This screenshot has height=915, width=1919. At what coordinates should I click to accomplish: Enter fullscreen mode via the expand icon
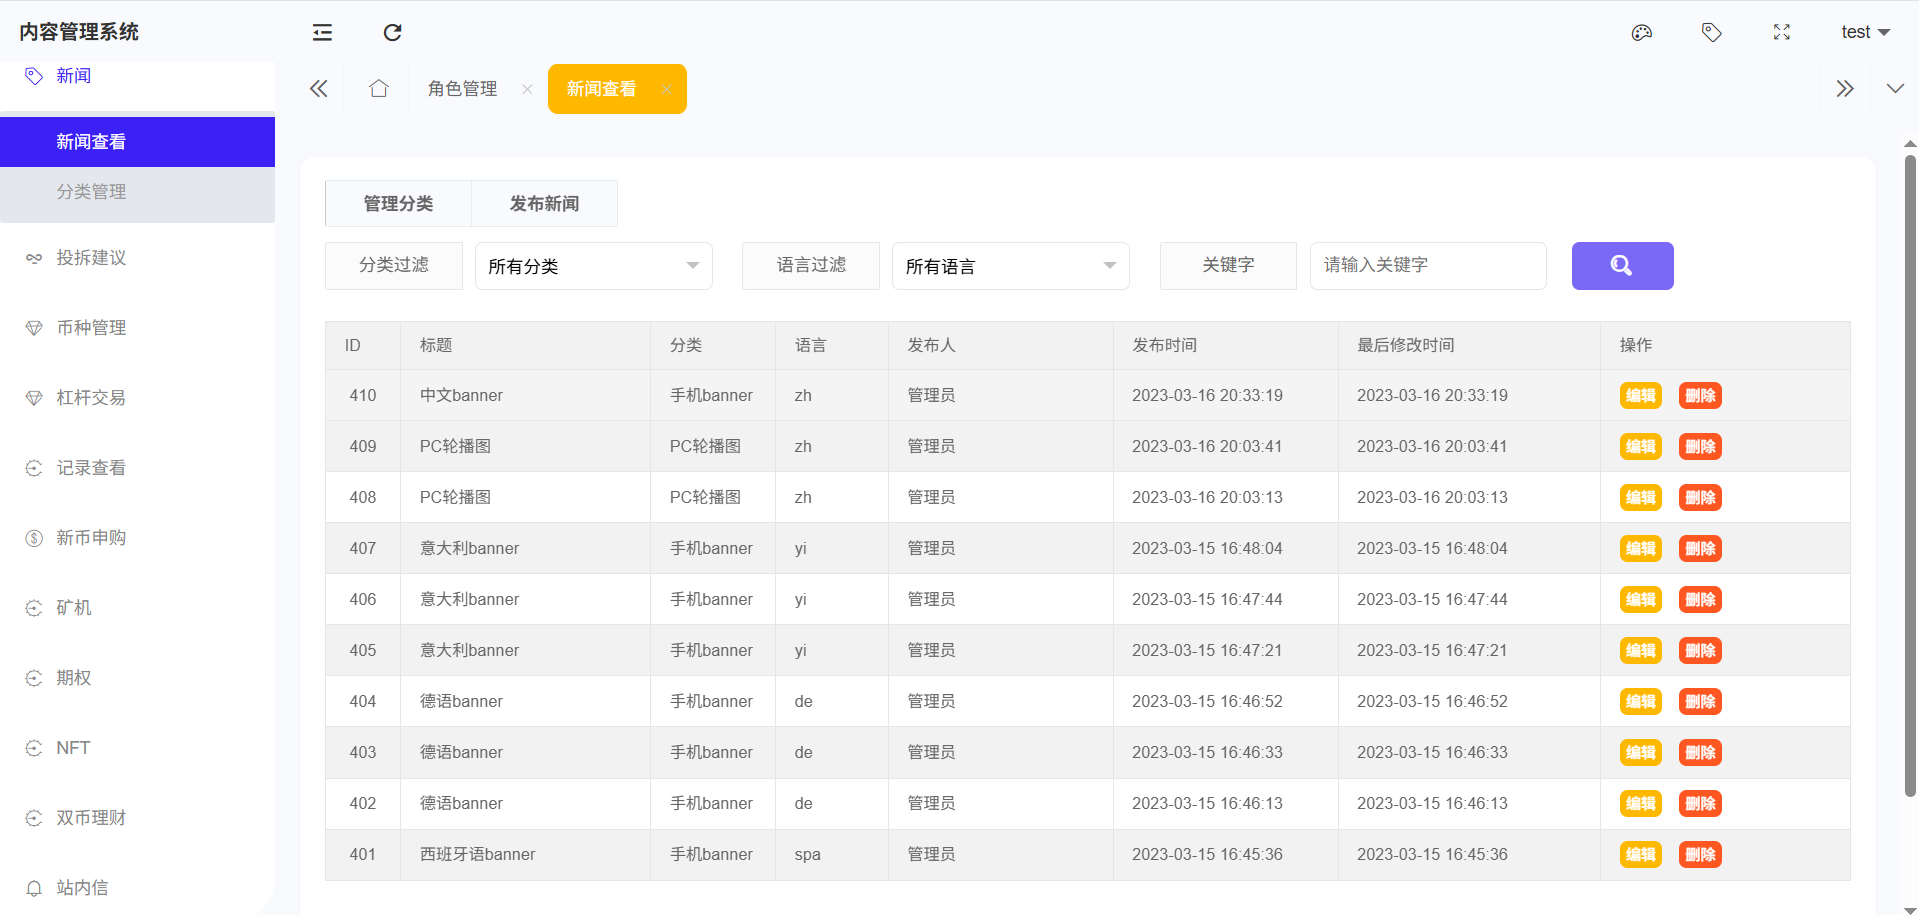click(x=1781, y=33)
